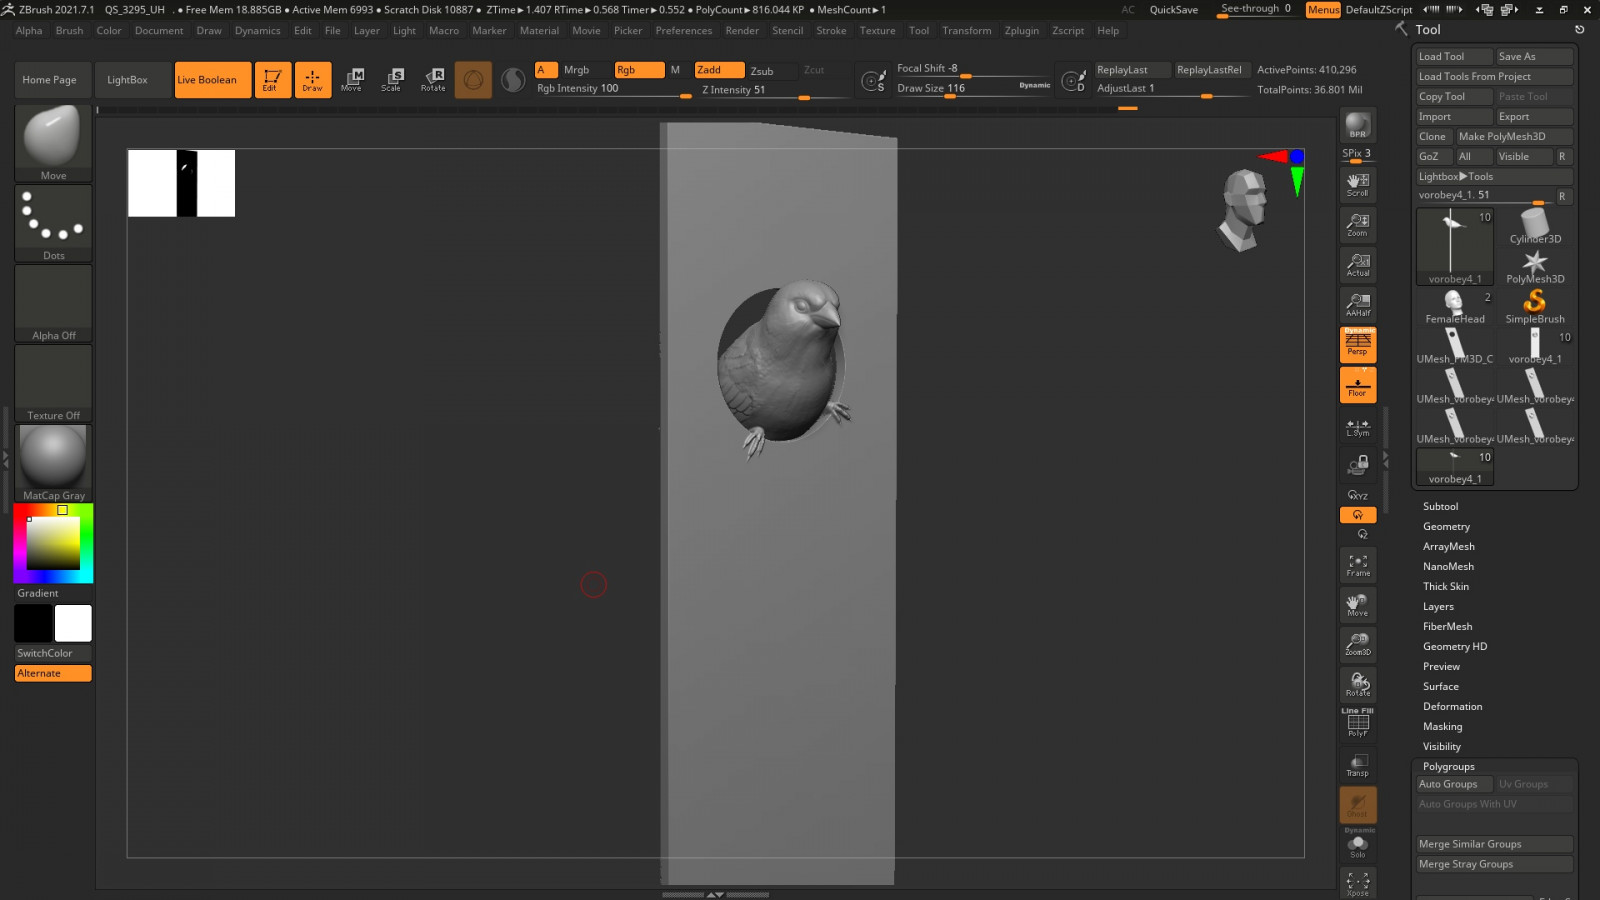Toggle PolyF line fill display
Image resolution: width=1600 pixels, height=900 pixels.
pos(1358,723)
